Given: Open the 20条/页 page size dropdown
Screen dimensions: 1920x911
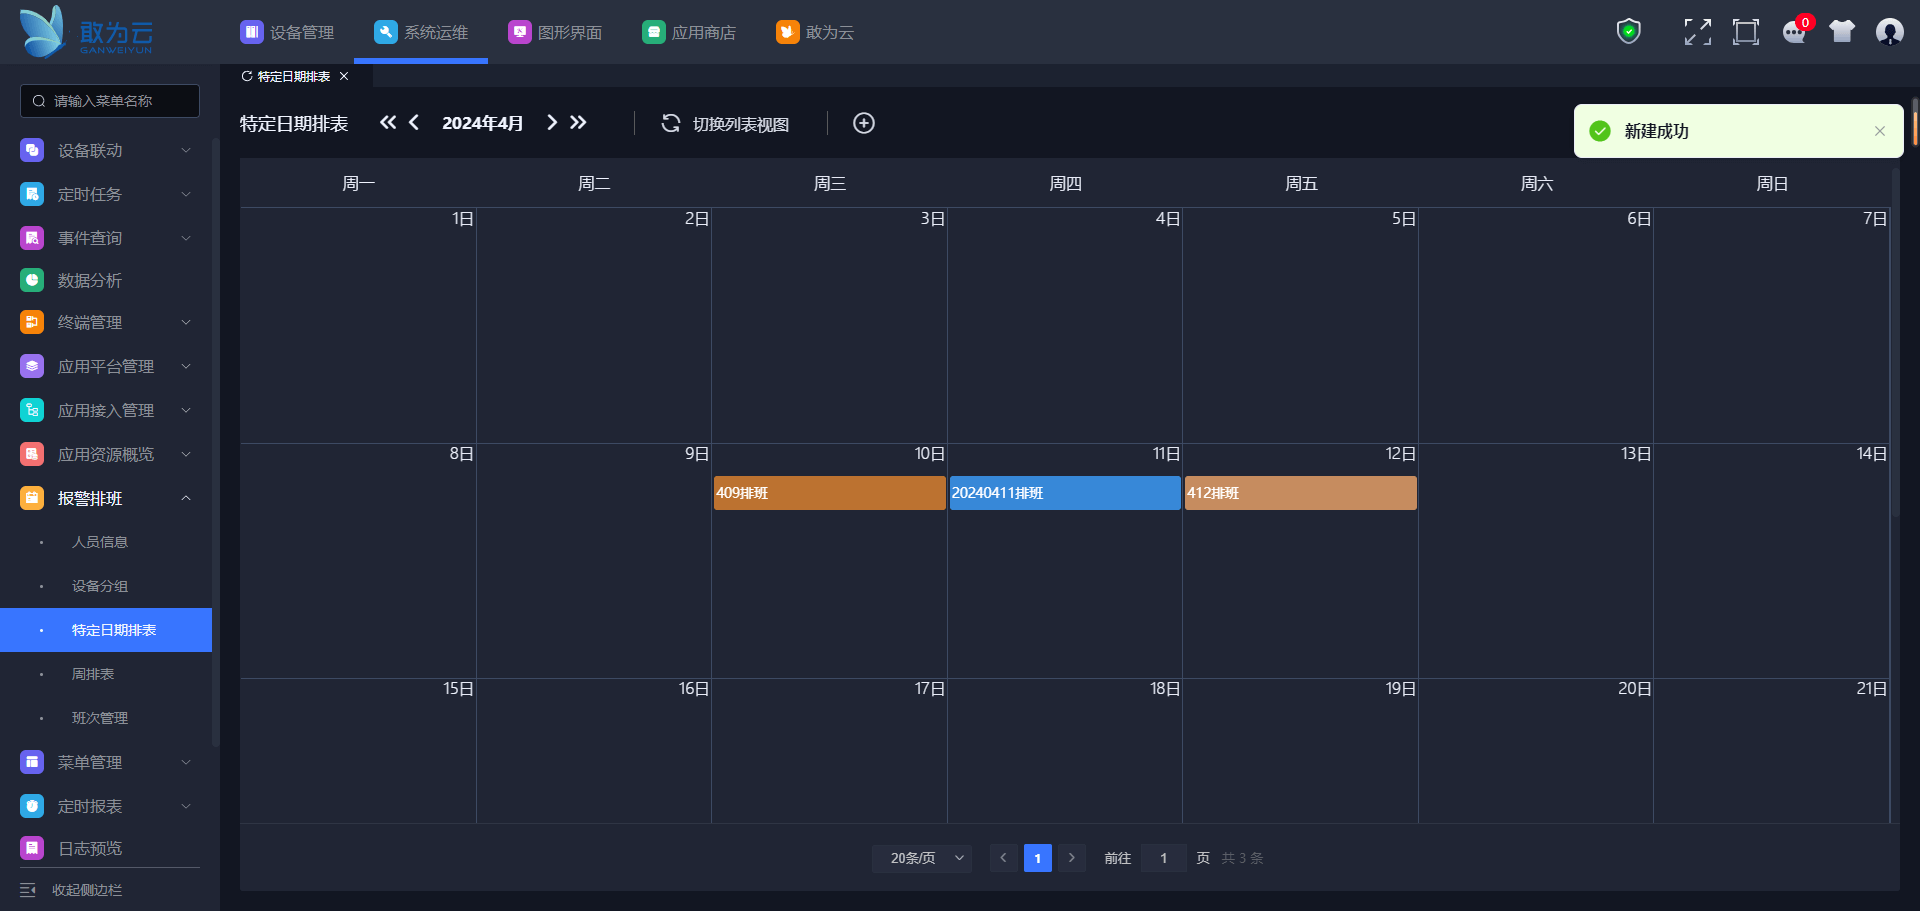Looking at the screenshot, I should [x=922, y=858].
